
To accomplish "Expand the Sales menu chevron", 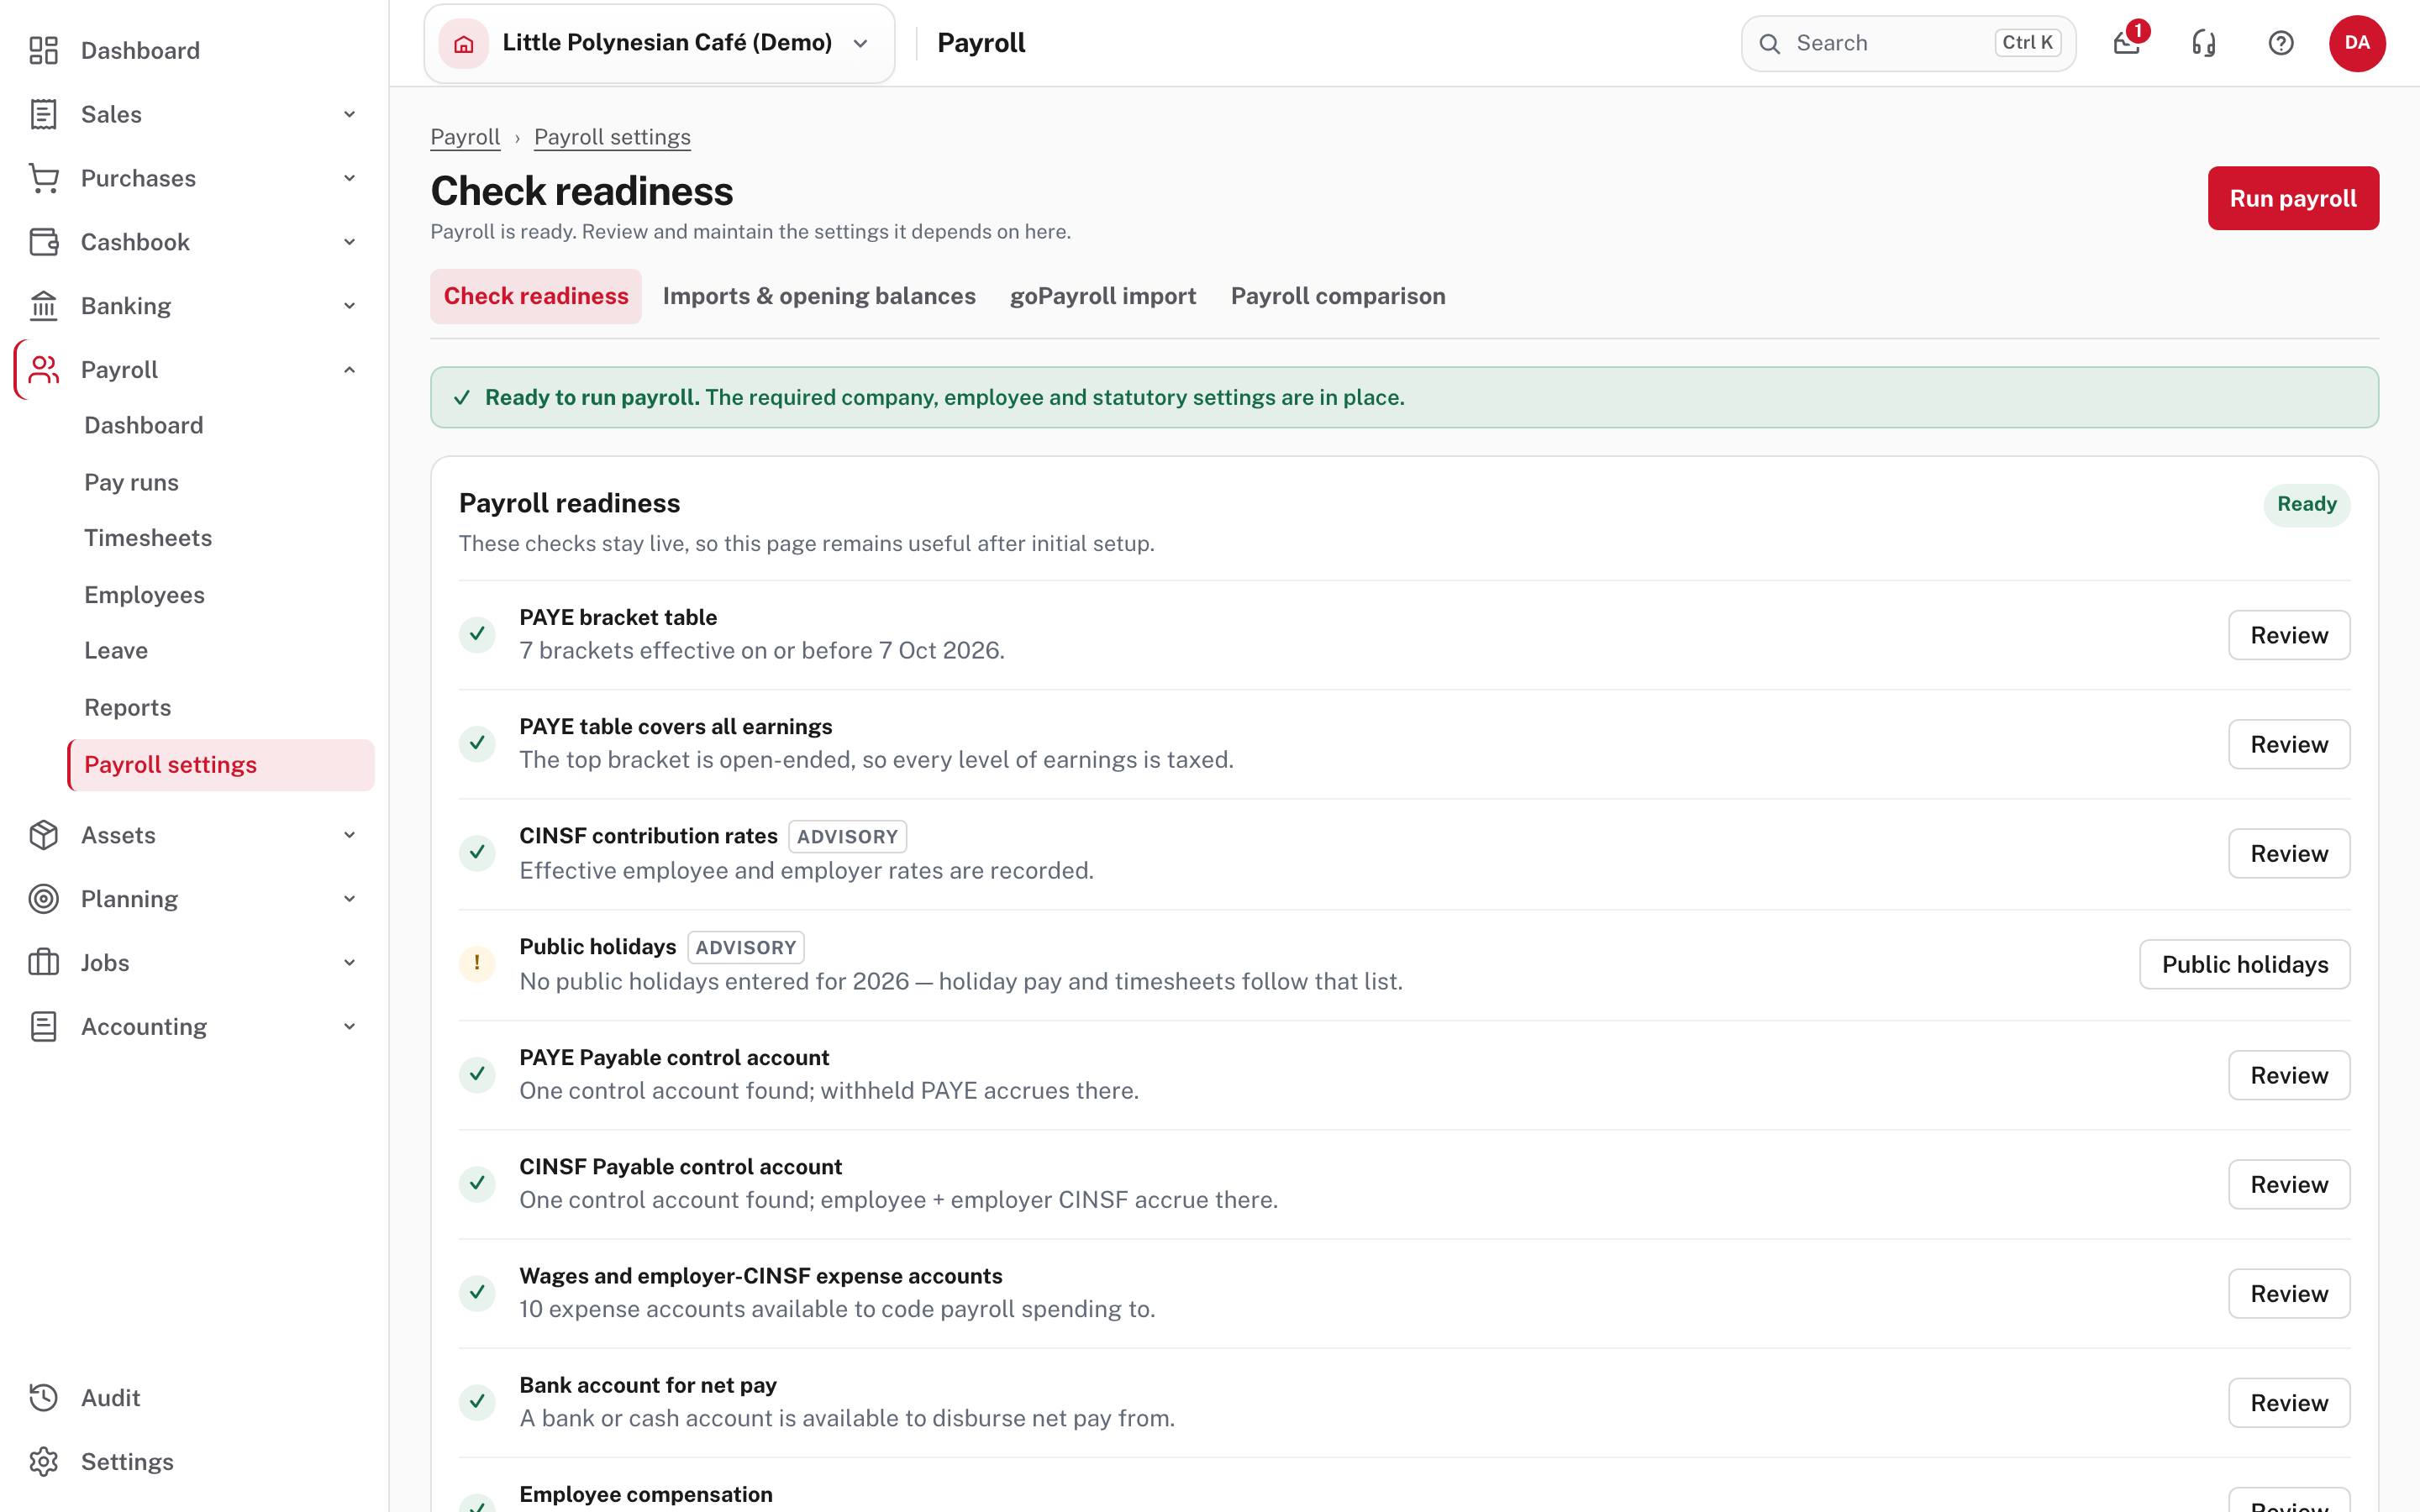I will [350, 114].
